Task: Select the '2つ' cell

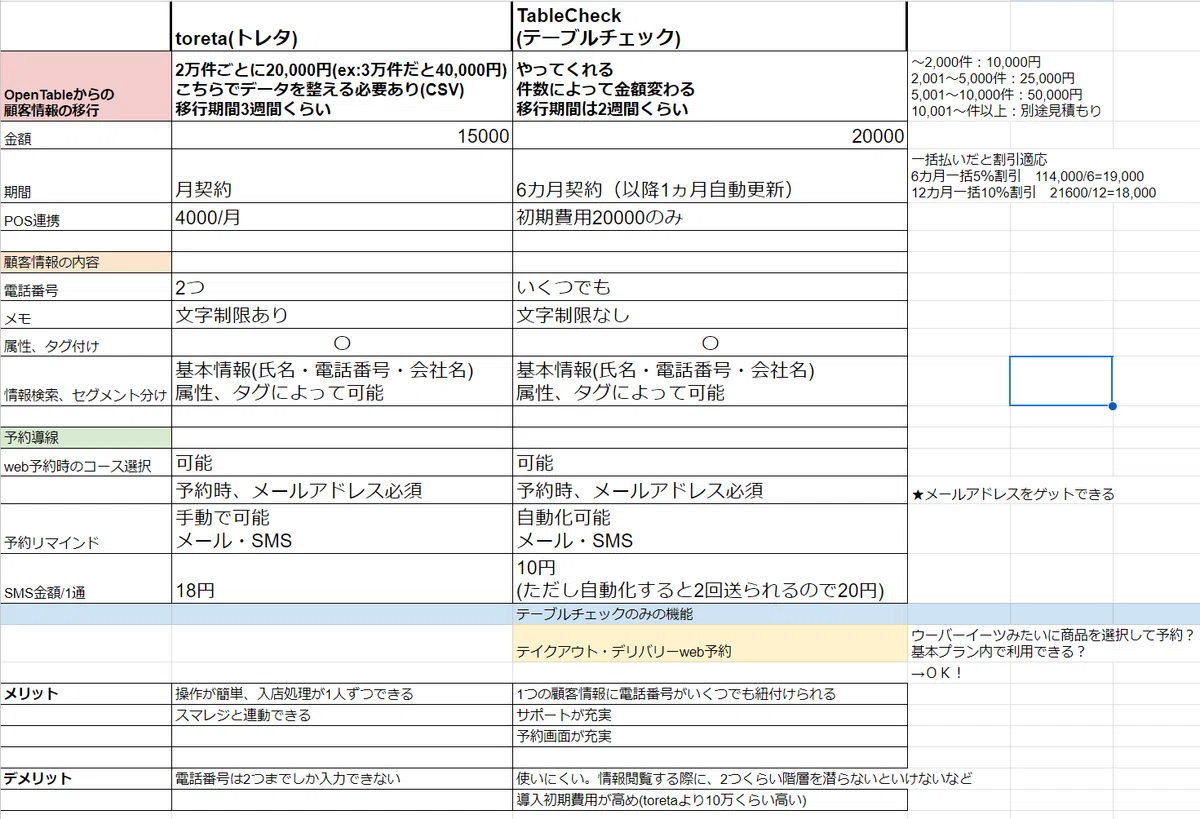Action: 341,288
